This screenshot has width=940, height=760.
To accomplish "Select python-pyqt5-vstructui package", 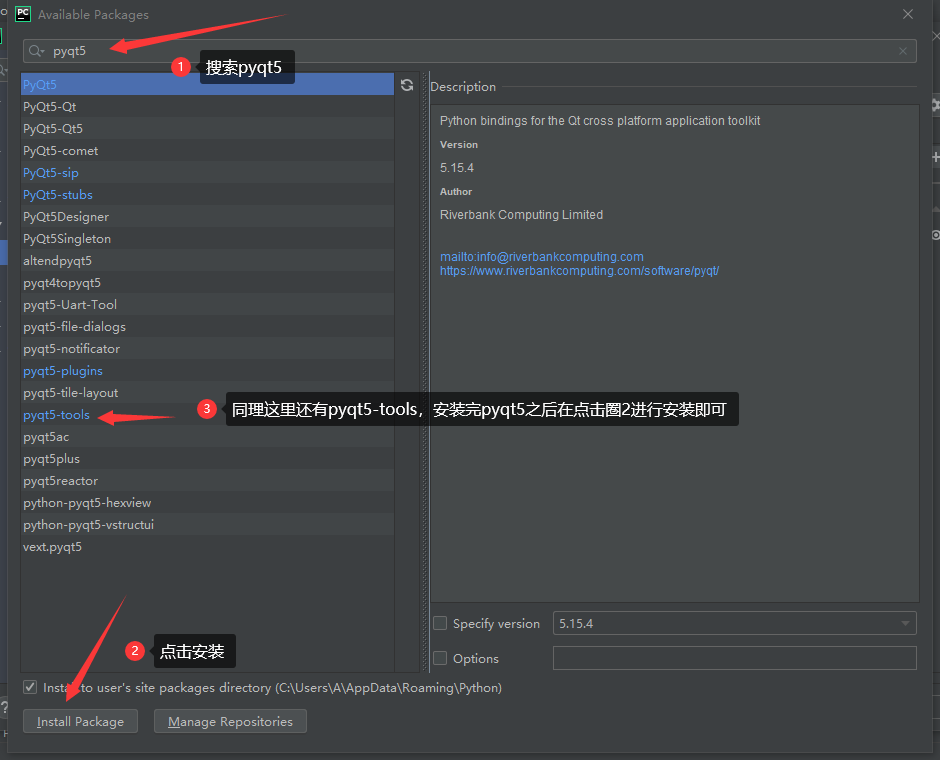I will 207,524.
